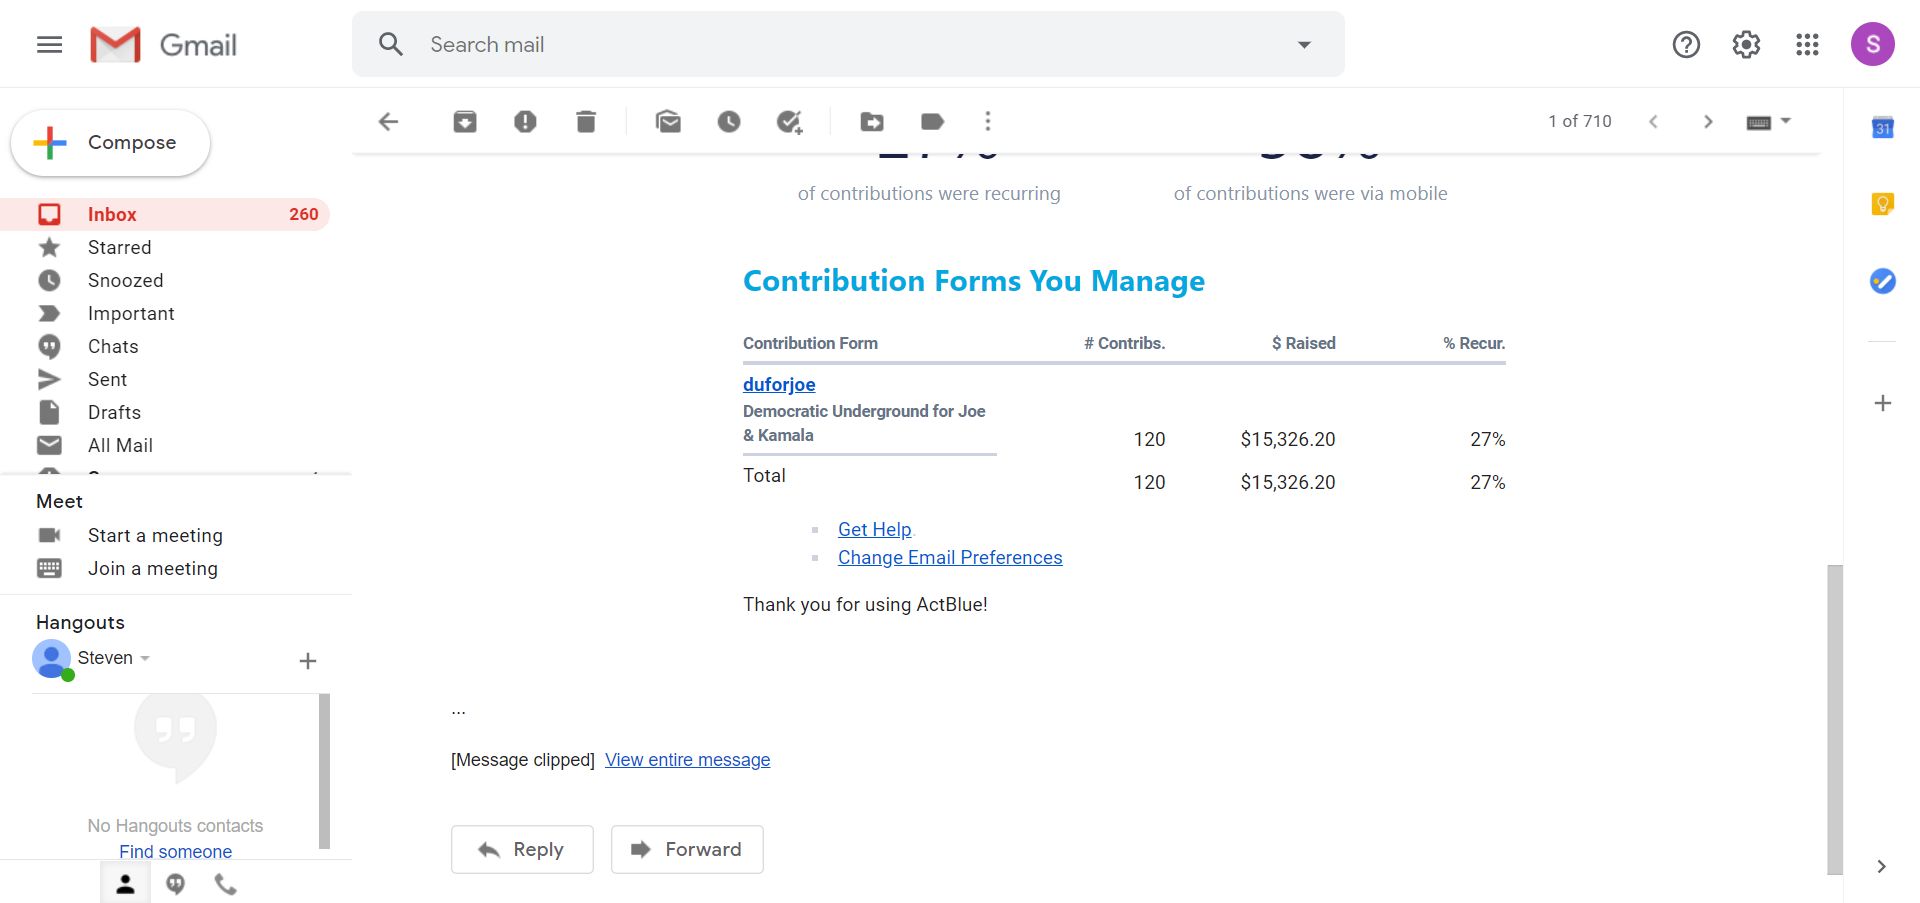Snooze this email with the clock icon
Screen dimensions: 1920x903
pyautogui.click(x=729, y=122)
